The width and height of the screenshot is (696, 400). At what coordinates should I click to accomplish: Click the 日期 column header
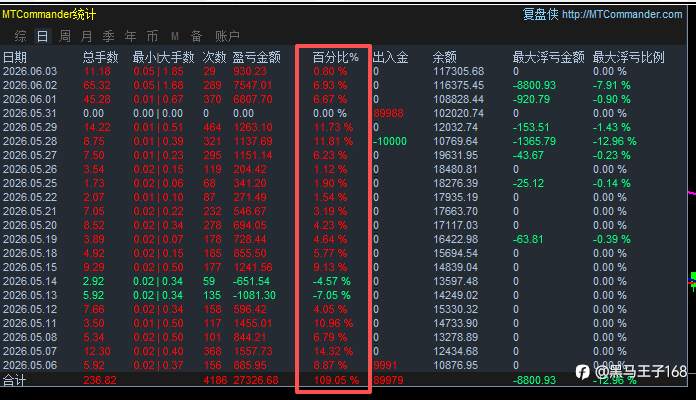click(x=15, y=57)
